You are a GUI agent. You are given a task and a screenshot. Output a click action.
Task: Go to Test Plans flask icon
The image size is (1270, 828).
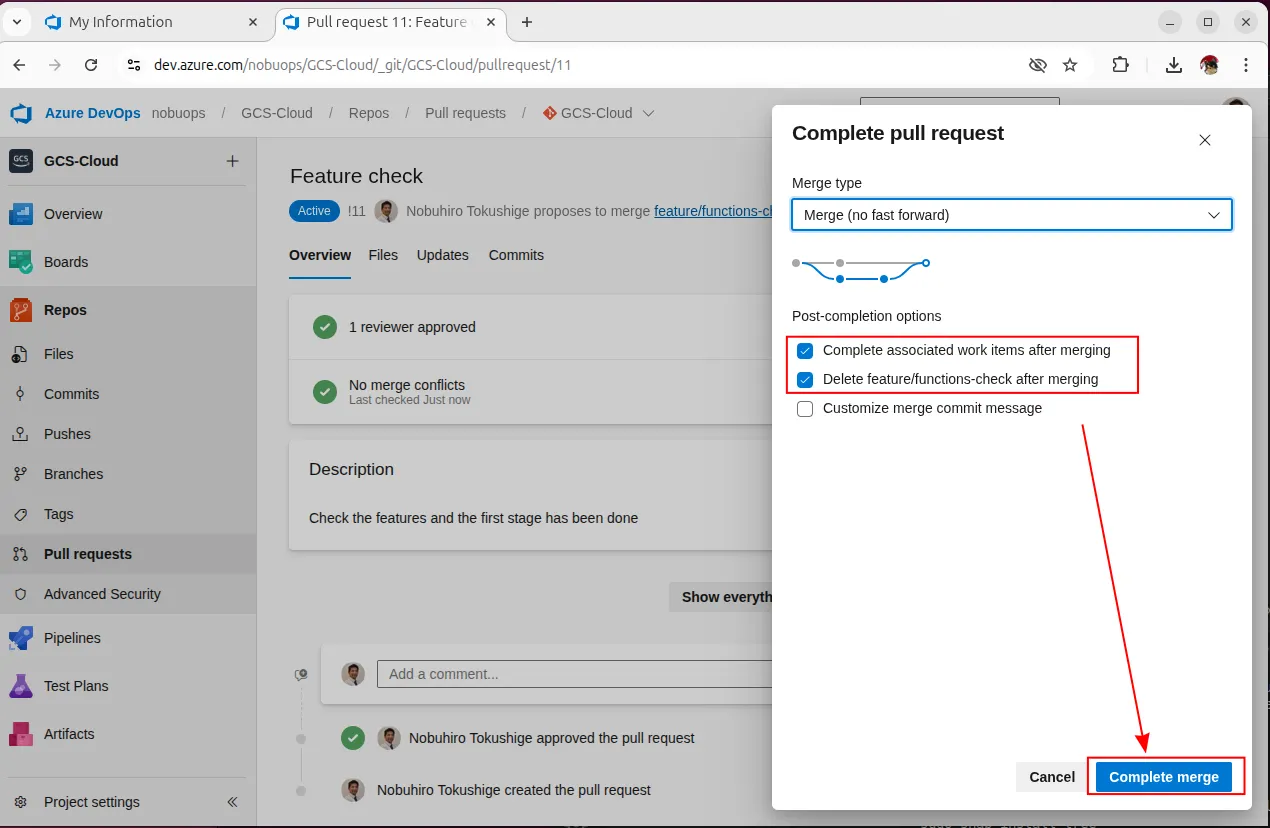(21, 686)
